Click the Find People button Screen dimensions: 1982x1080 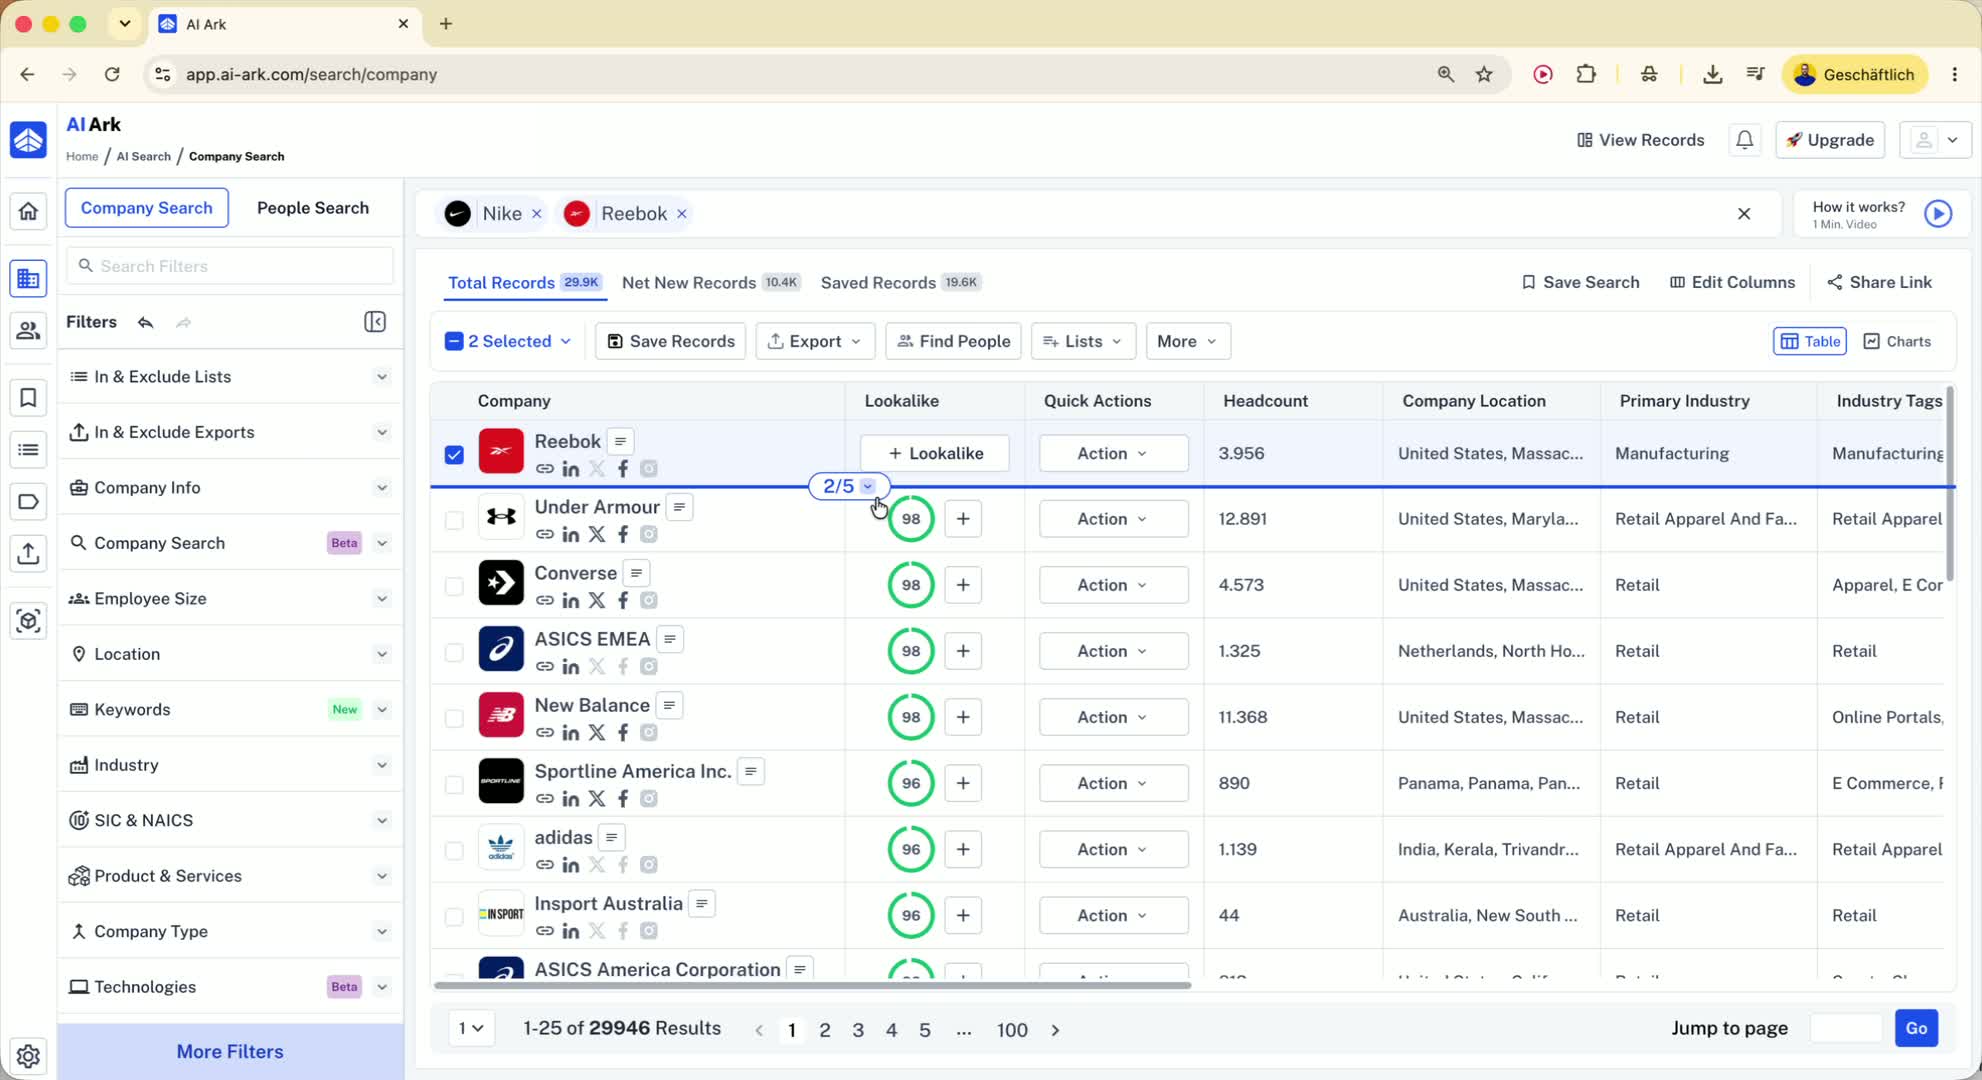[953, 341]
